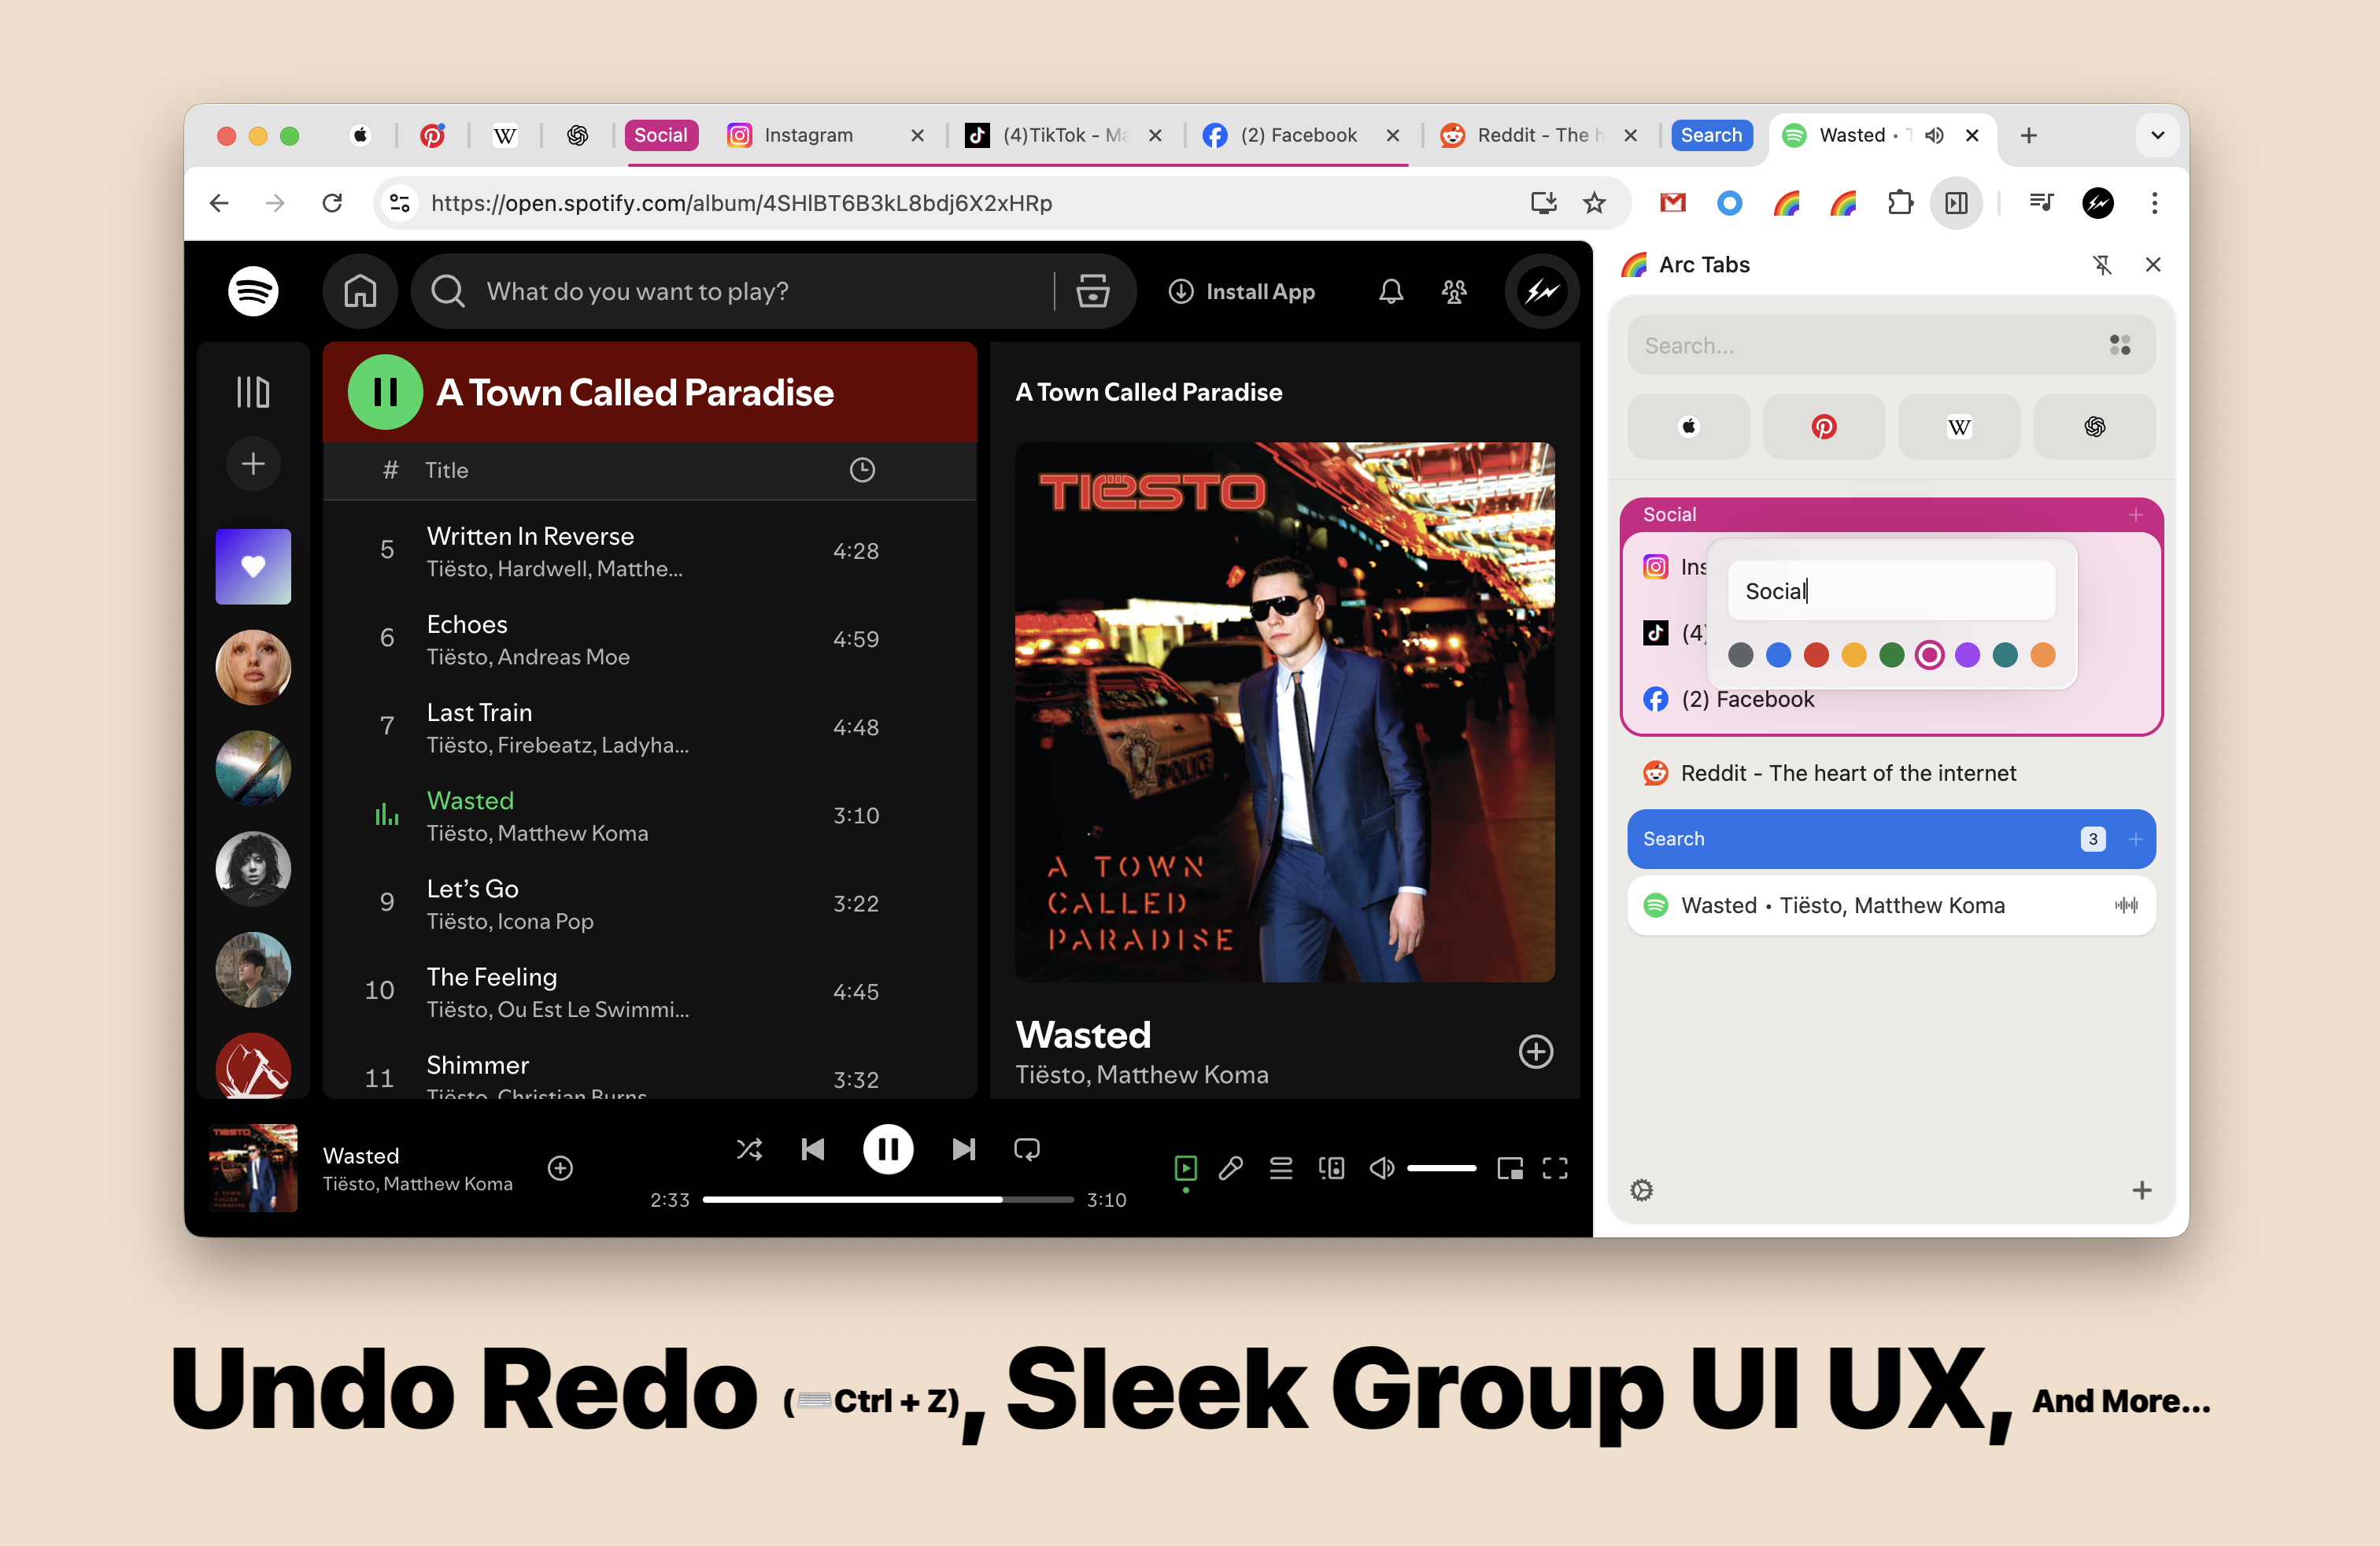Open the play queue
Screen dimensions: 2380x1546
click(x=1281, y=1168)
